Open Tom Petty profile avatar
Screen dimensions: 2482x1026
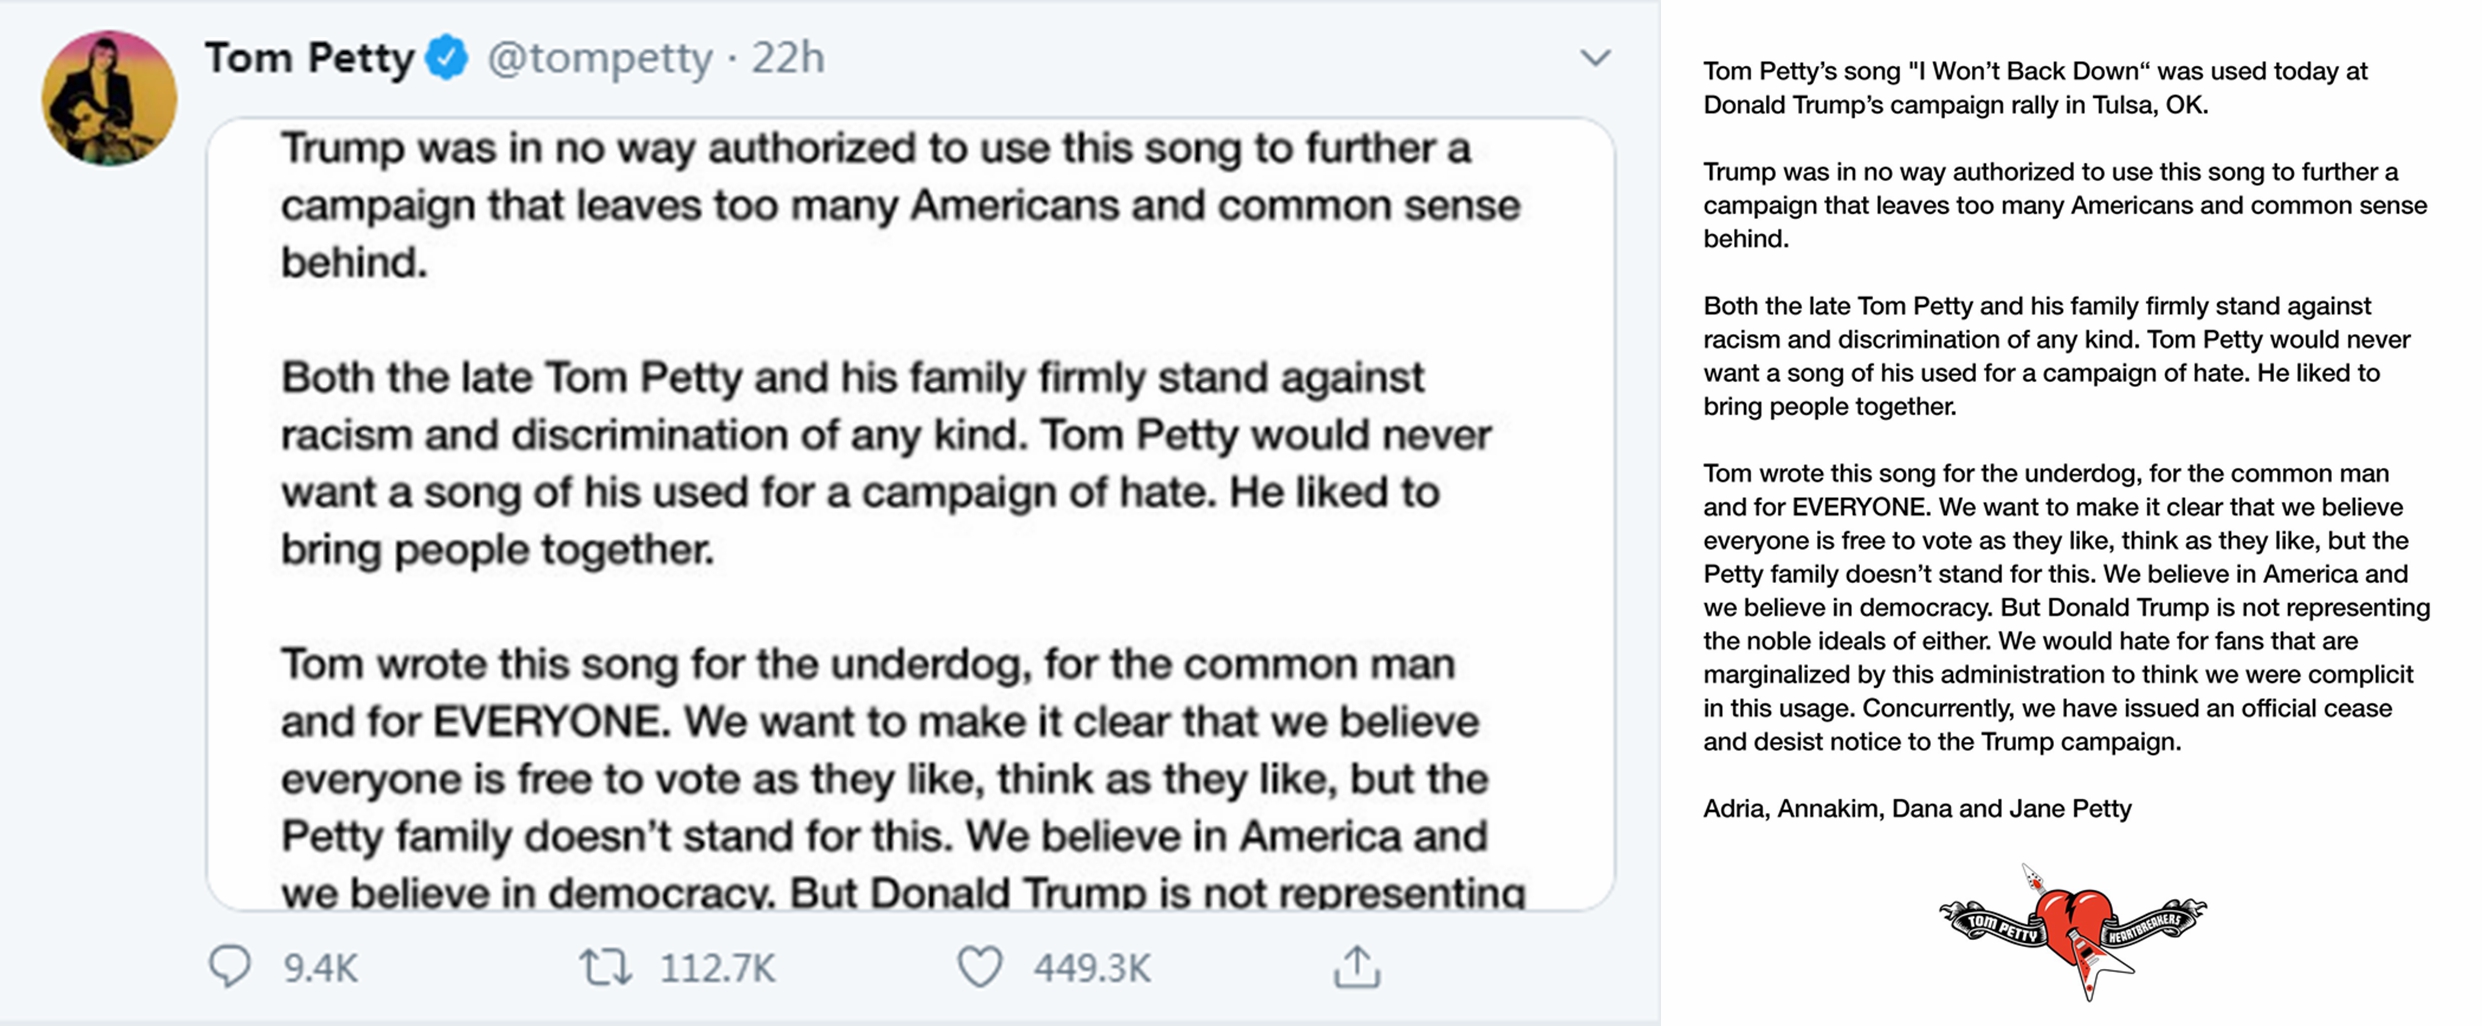click(109, 97)
